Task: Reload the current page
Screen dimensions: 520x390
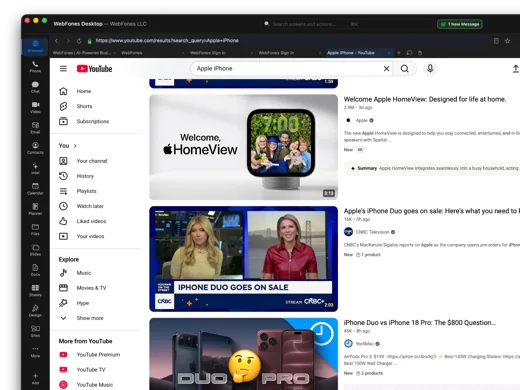Action: (79, 41)
